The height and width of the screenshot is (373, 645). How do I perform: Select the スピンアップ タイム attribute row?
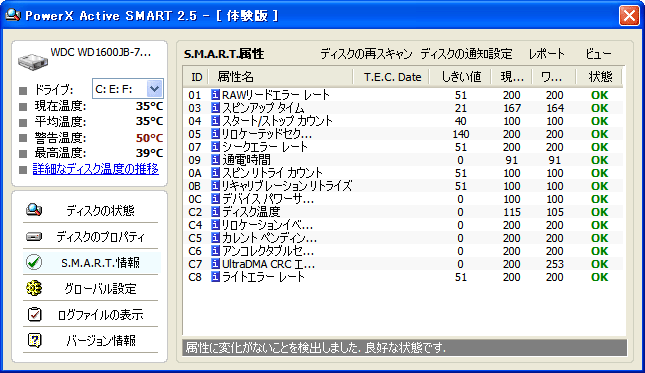tap(403, 108)
